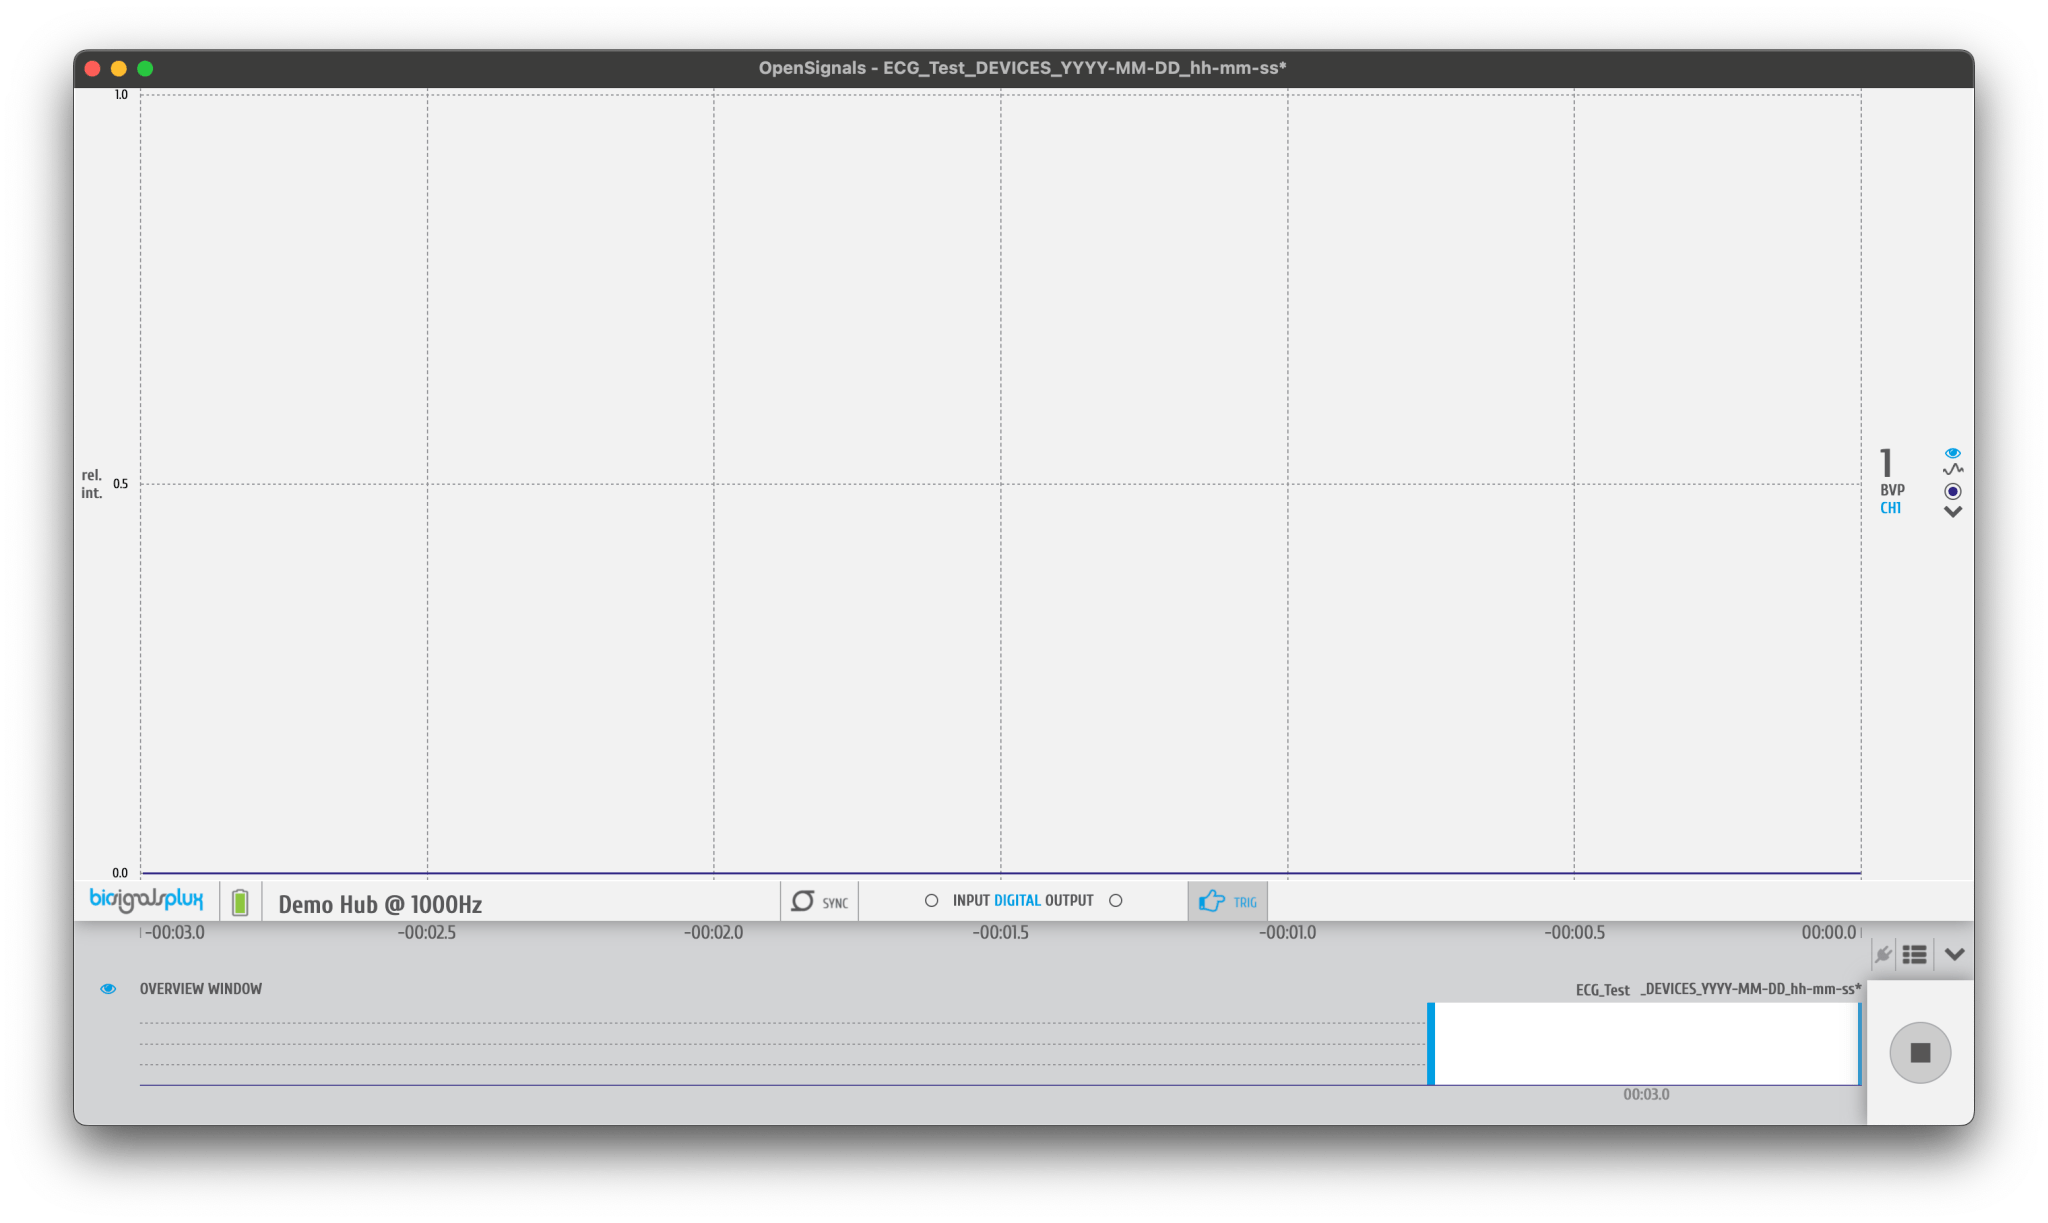
Task: Open the channel list view icon
Action: [x=1916, y=955]
